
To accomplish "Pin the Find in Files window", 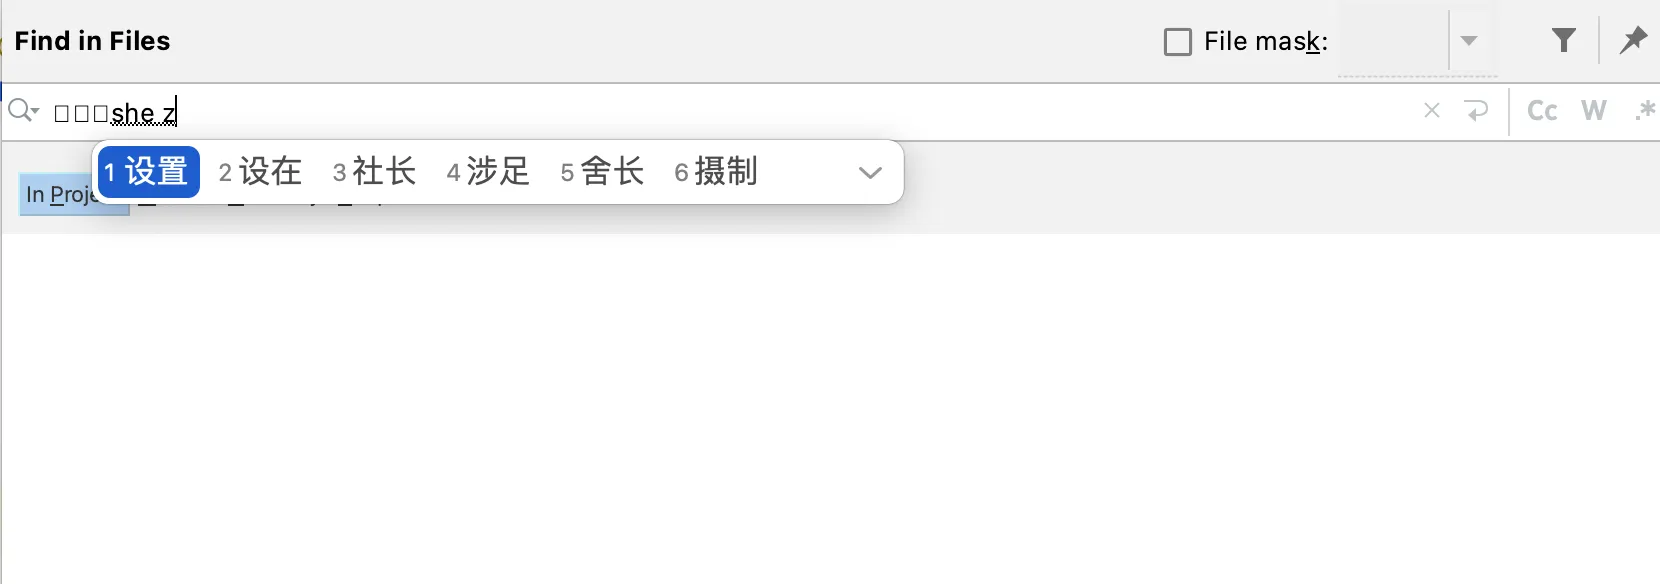I will 1634,40.
